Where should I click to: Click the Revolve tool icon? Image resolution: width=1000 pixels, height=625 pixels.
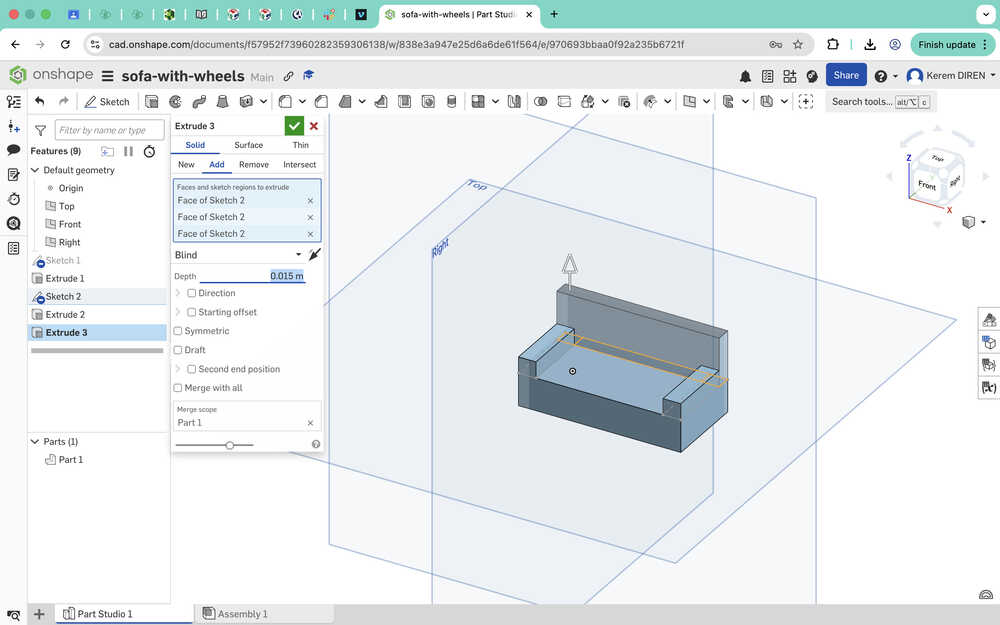(x=175, y=101)
